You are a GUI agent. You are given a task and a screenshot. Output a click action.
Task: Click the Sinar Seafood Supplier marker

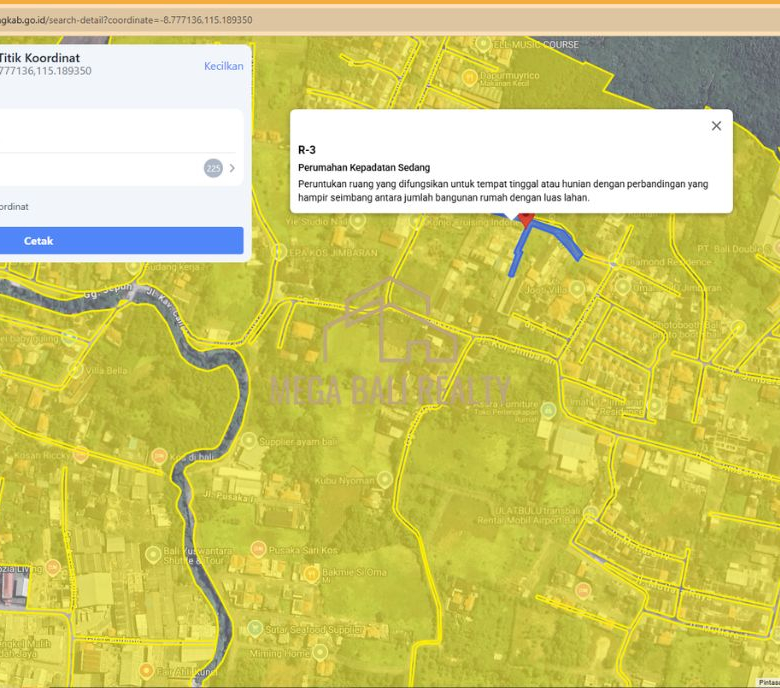254,629
